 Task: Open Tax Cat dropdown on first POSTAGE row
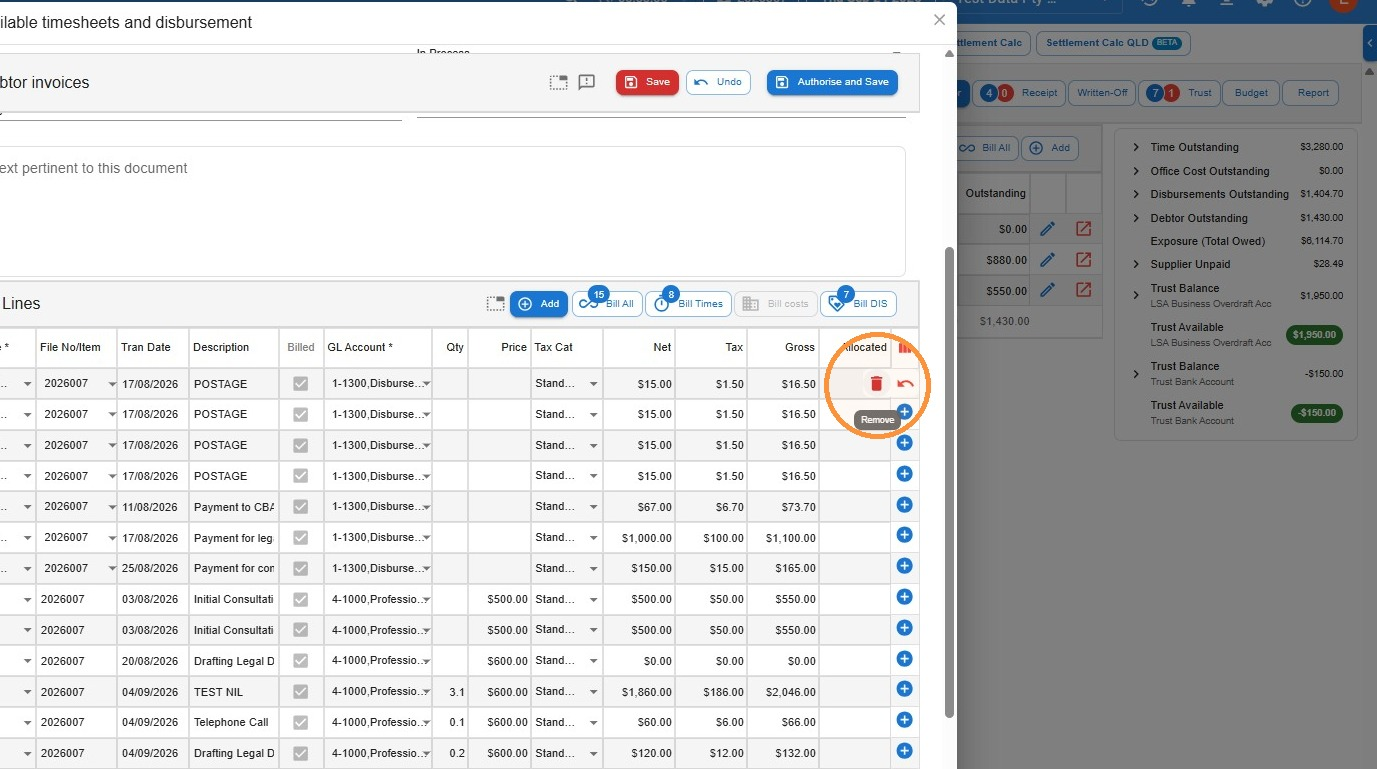coord(593,384)
